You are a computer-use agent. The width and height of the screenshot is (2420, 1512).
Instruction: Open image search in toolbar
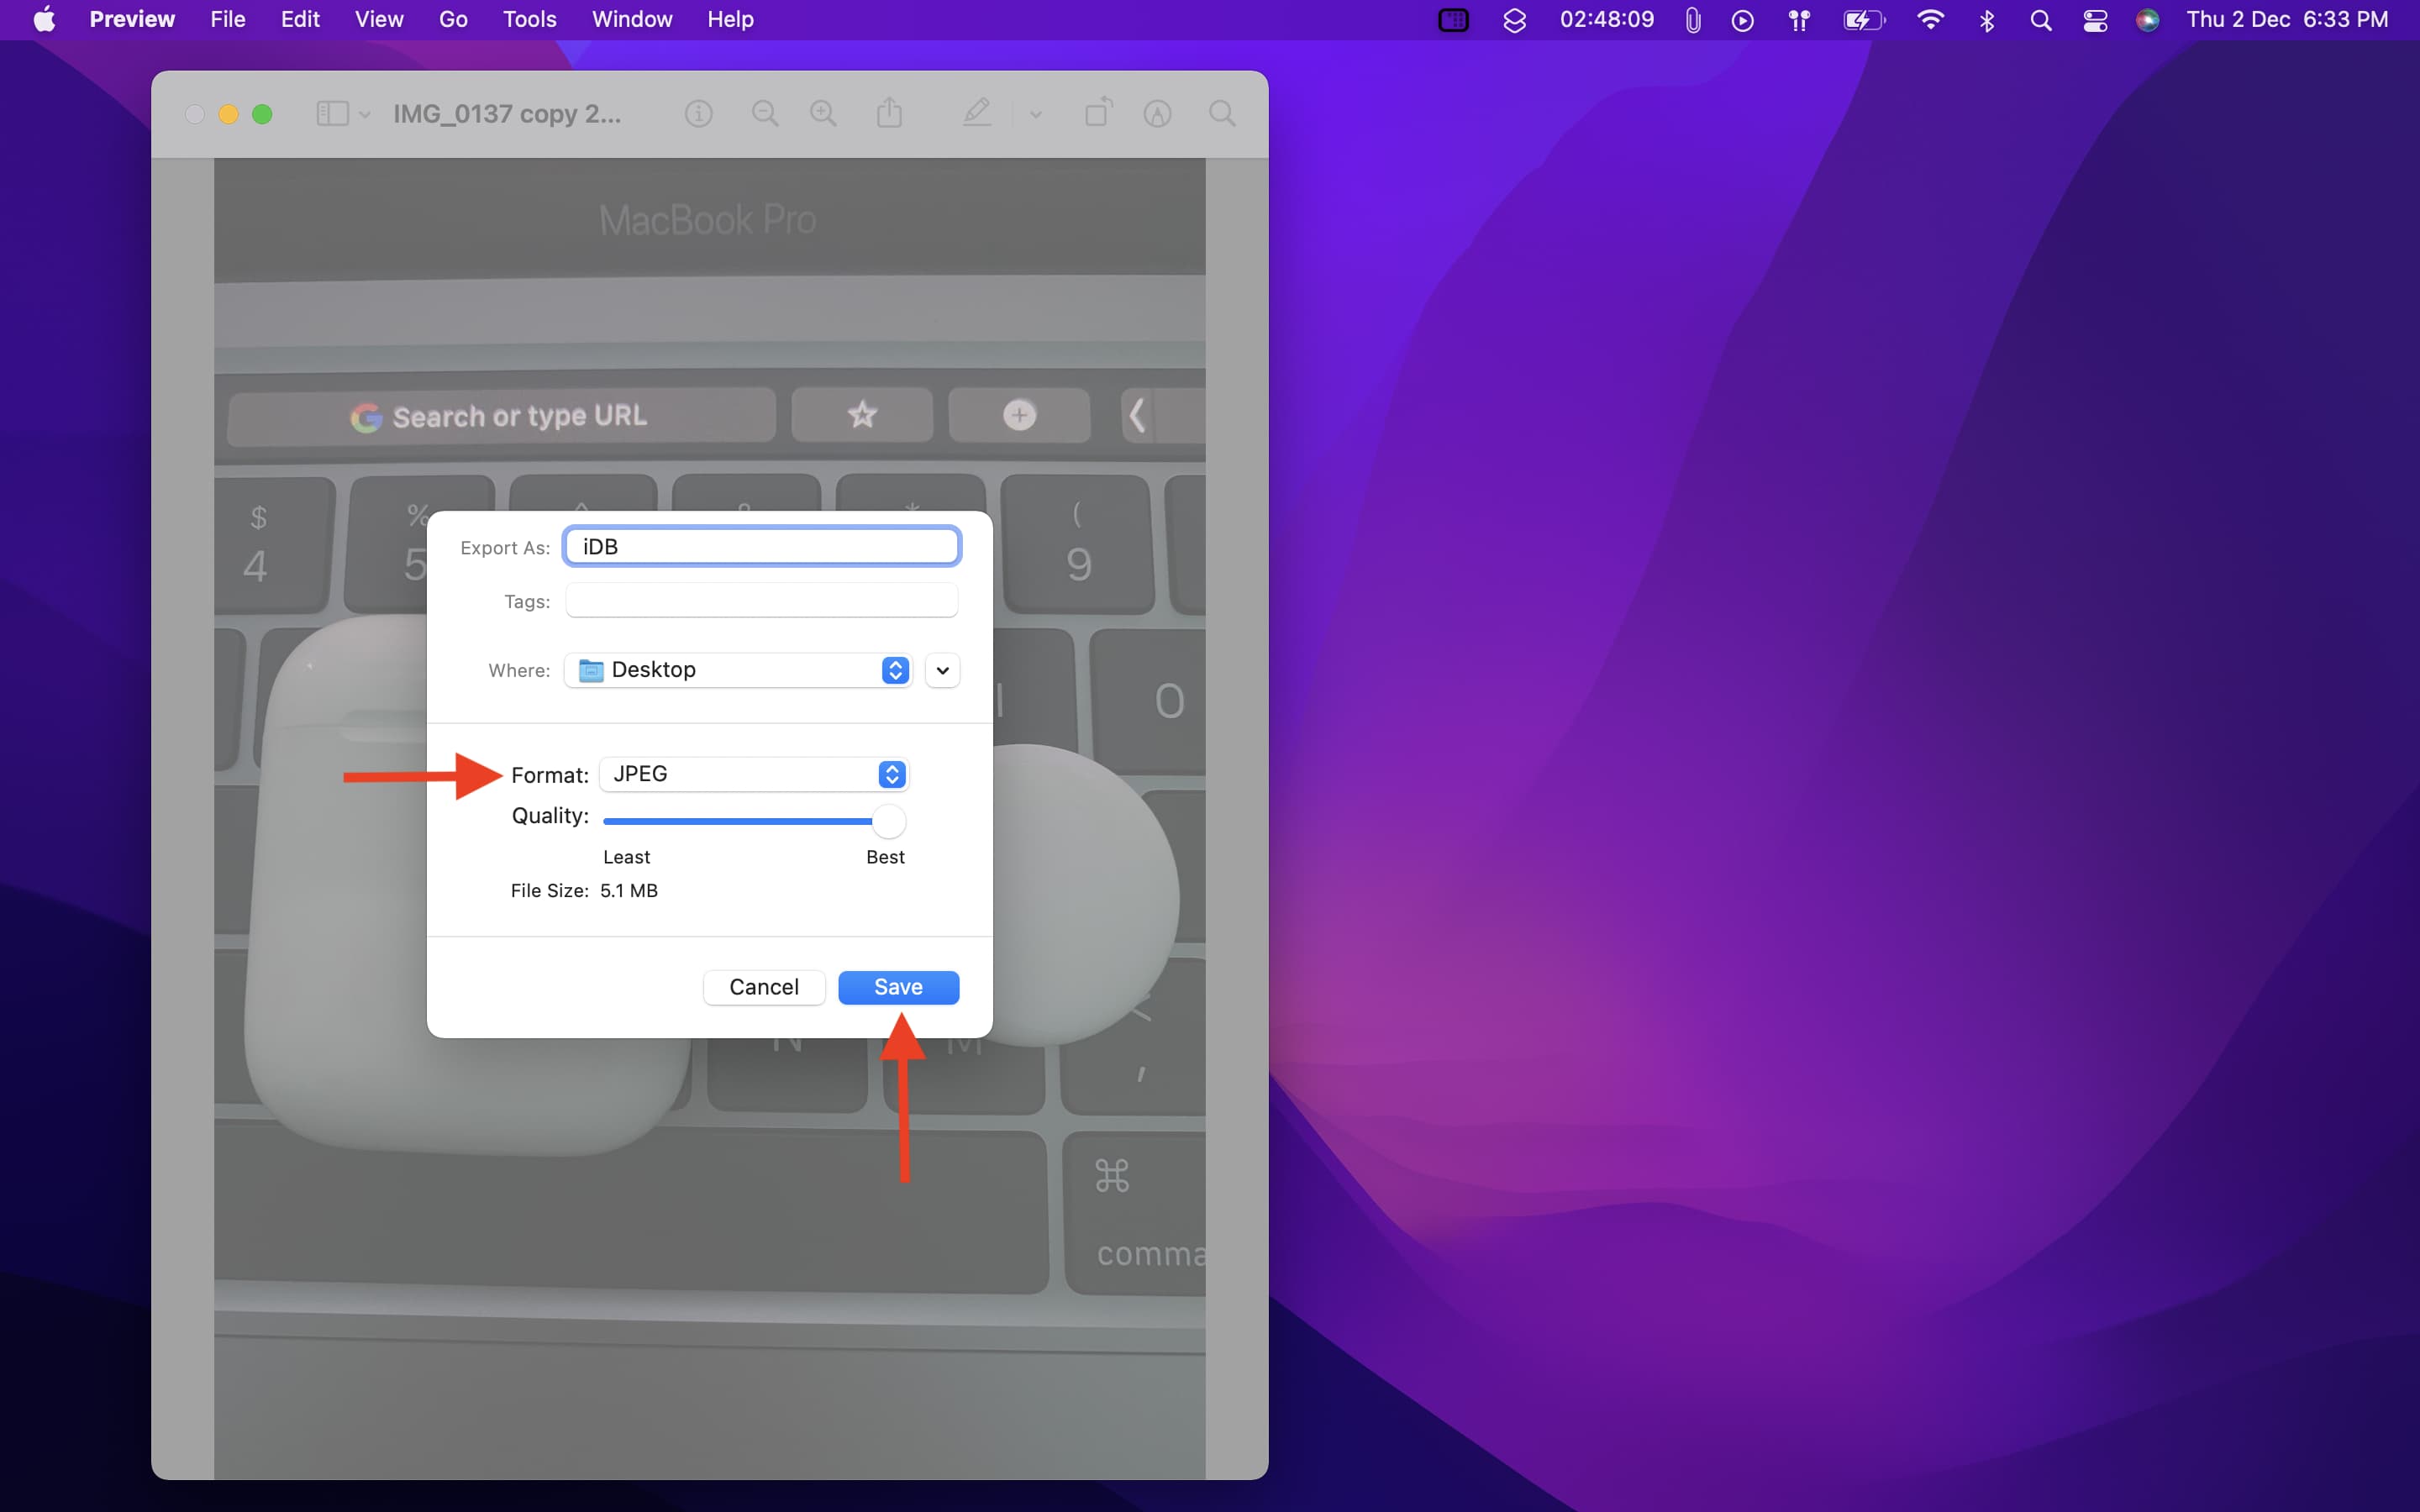point(1221,113)
